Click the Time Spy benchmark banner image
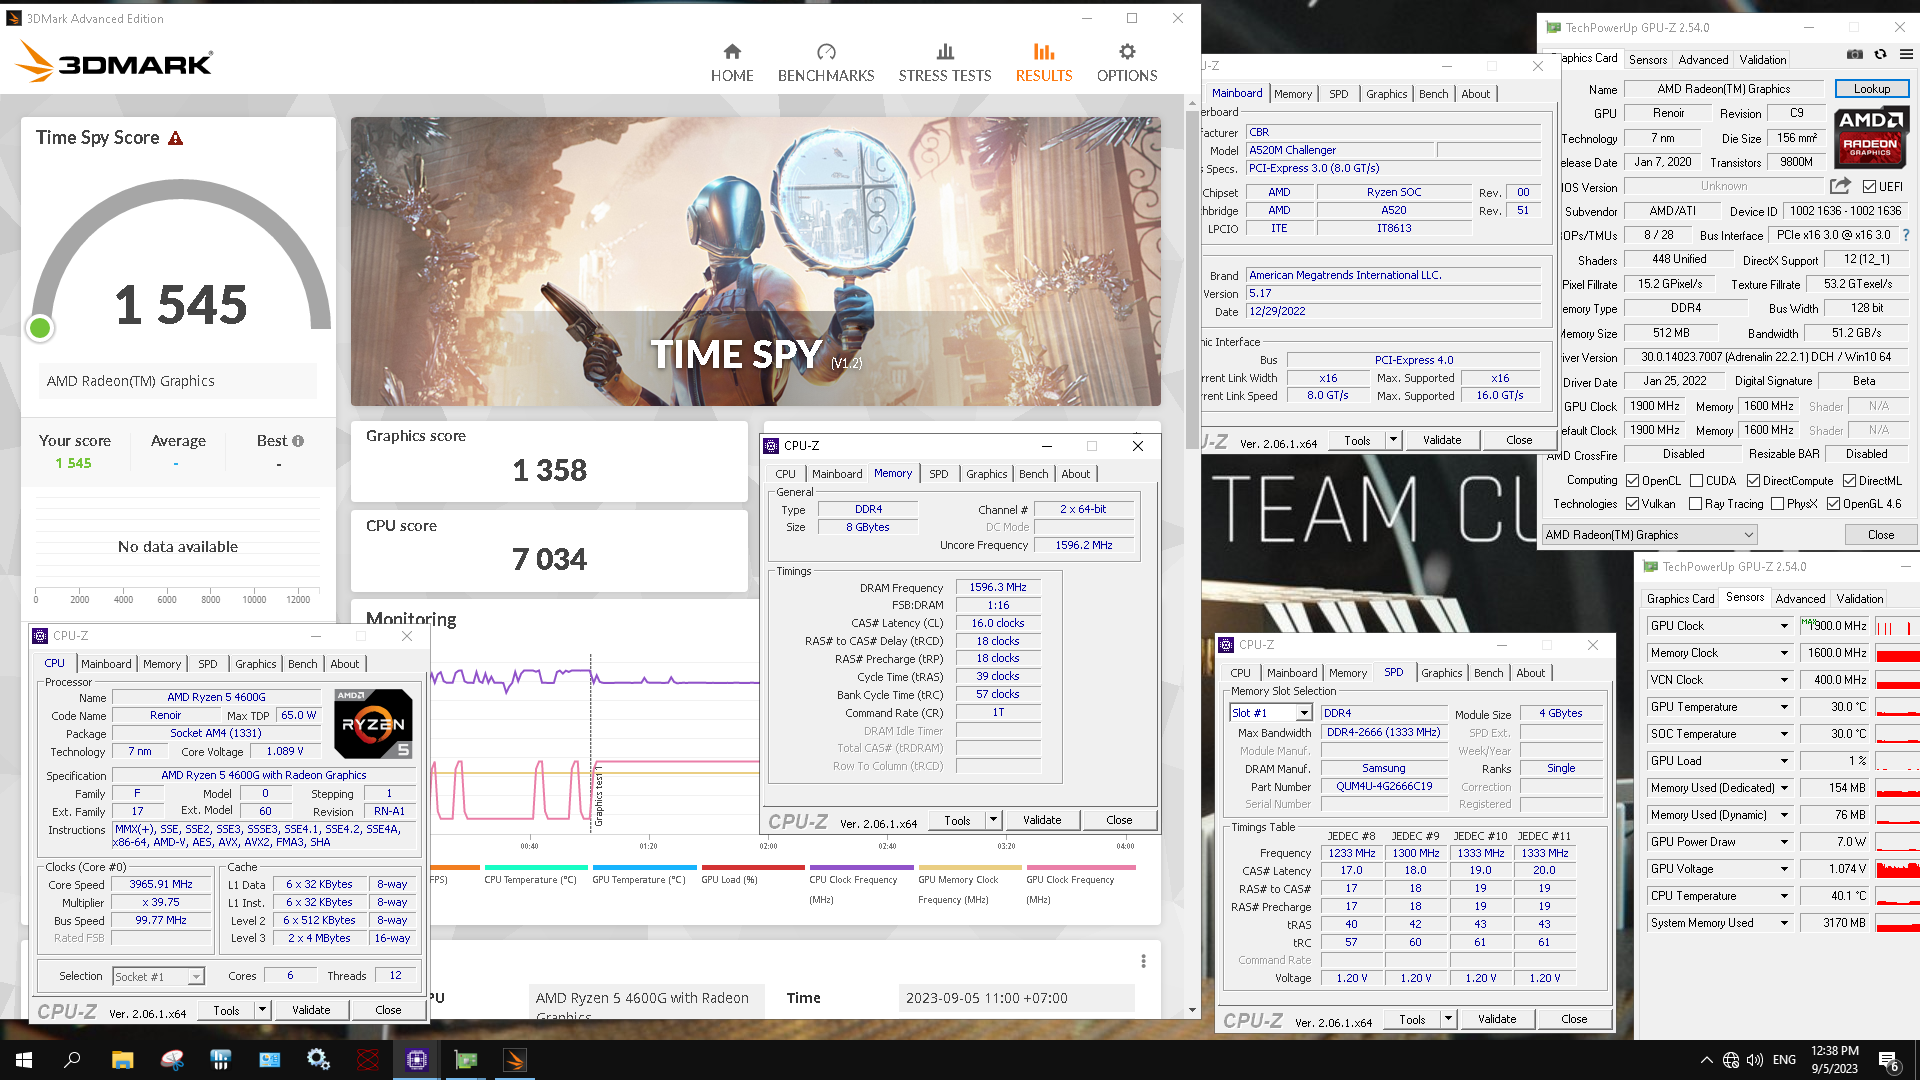 pyautogui.click(x=756, y=262)
